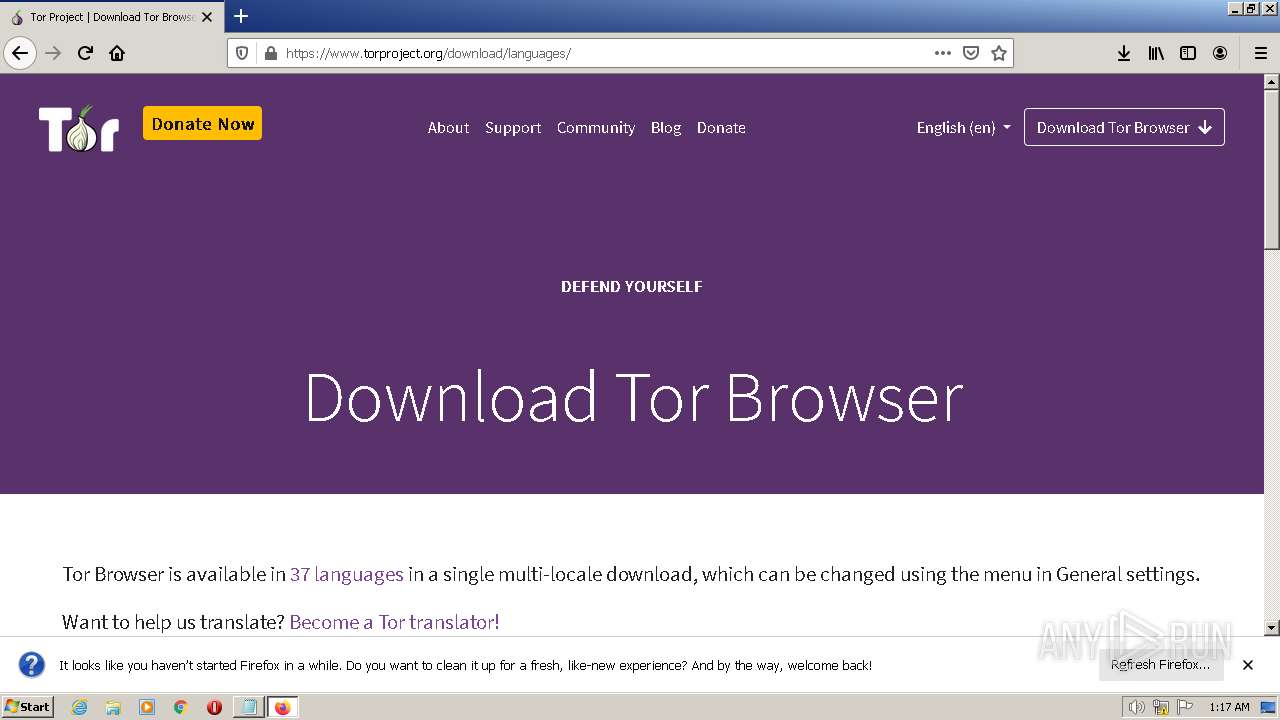Click the Tor onion logo

pos(79,128)
